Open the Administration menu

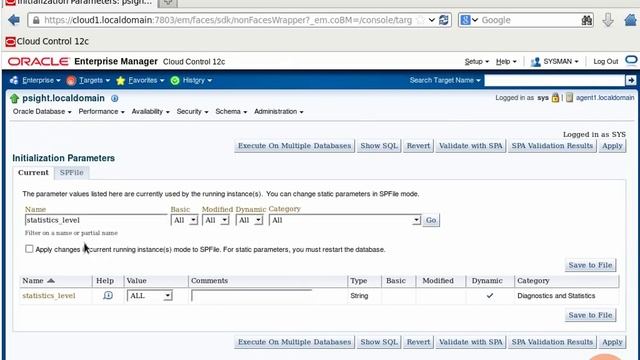coord(278,111)
